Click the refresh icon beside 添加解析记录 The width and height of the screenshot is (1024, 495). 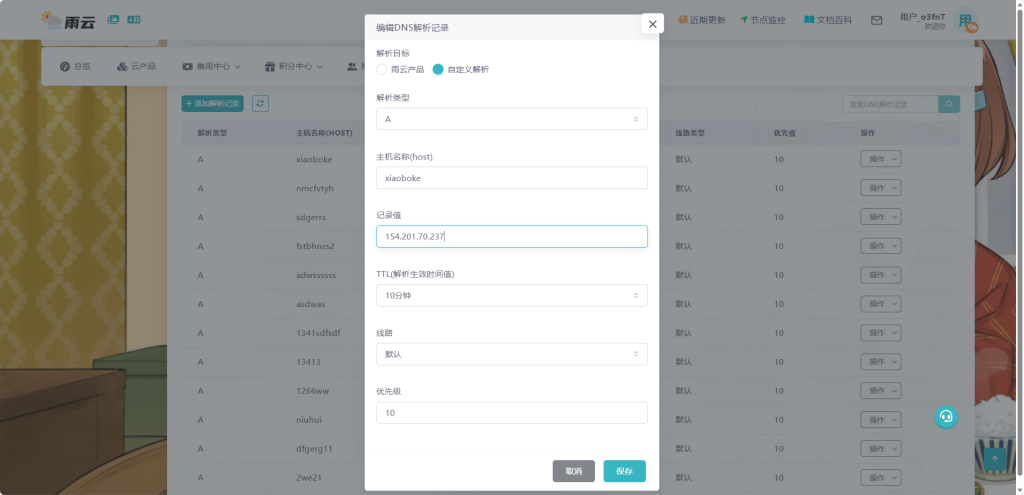[260, 103]
